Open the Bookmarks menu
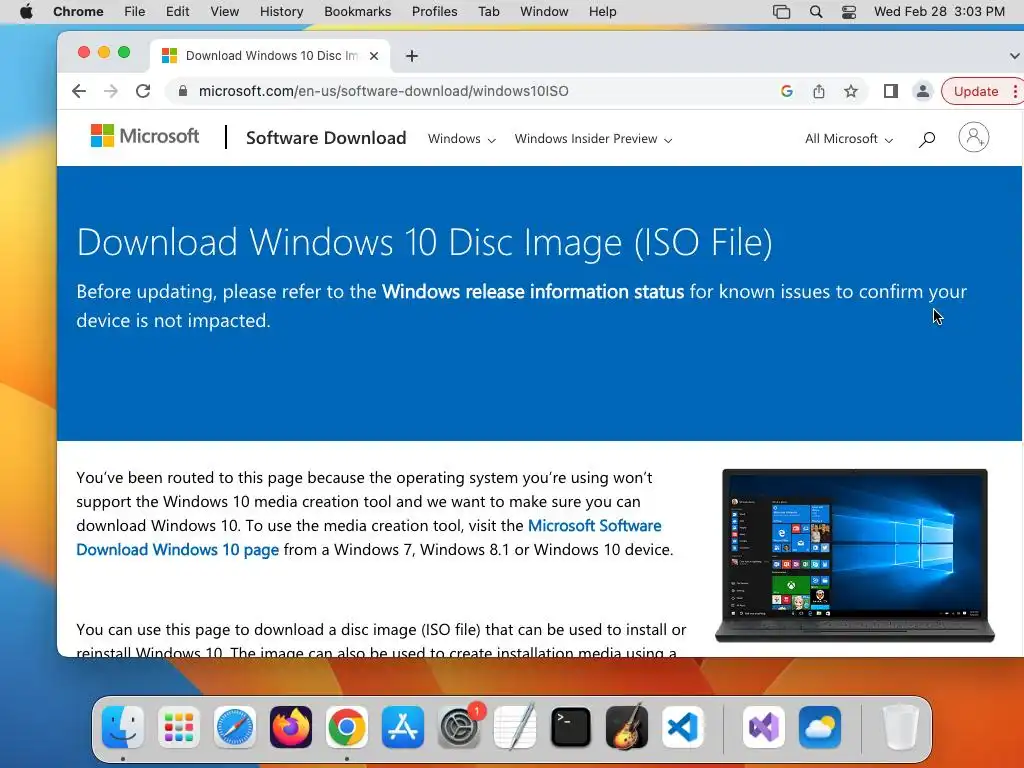This screenshot has width=1024, height=768. [357, 12]
